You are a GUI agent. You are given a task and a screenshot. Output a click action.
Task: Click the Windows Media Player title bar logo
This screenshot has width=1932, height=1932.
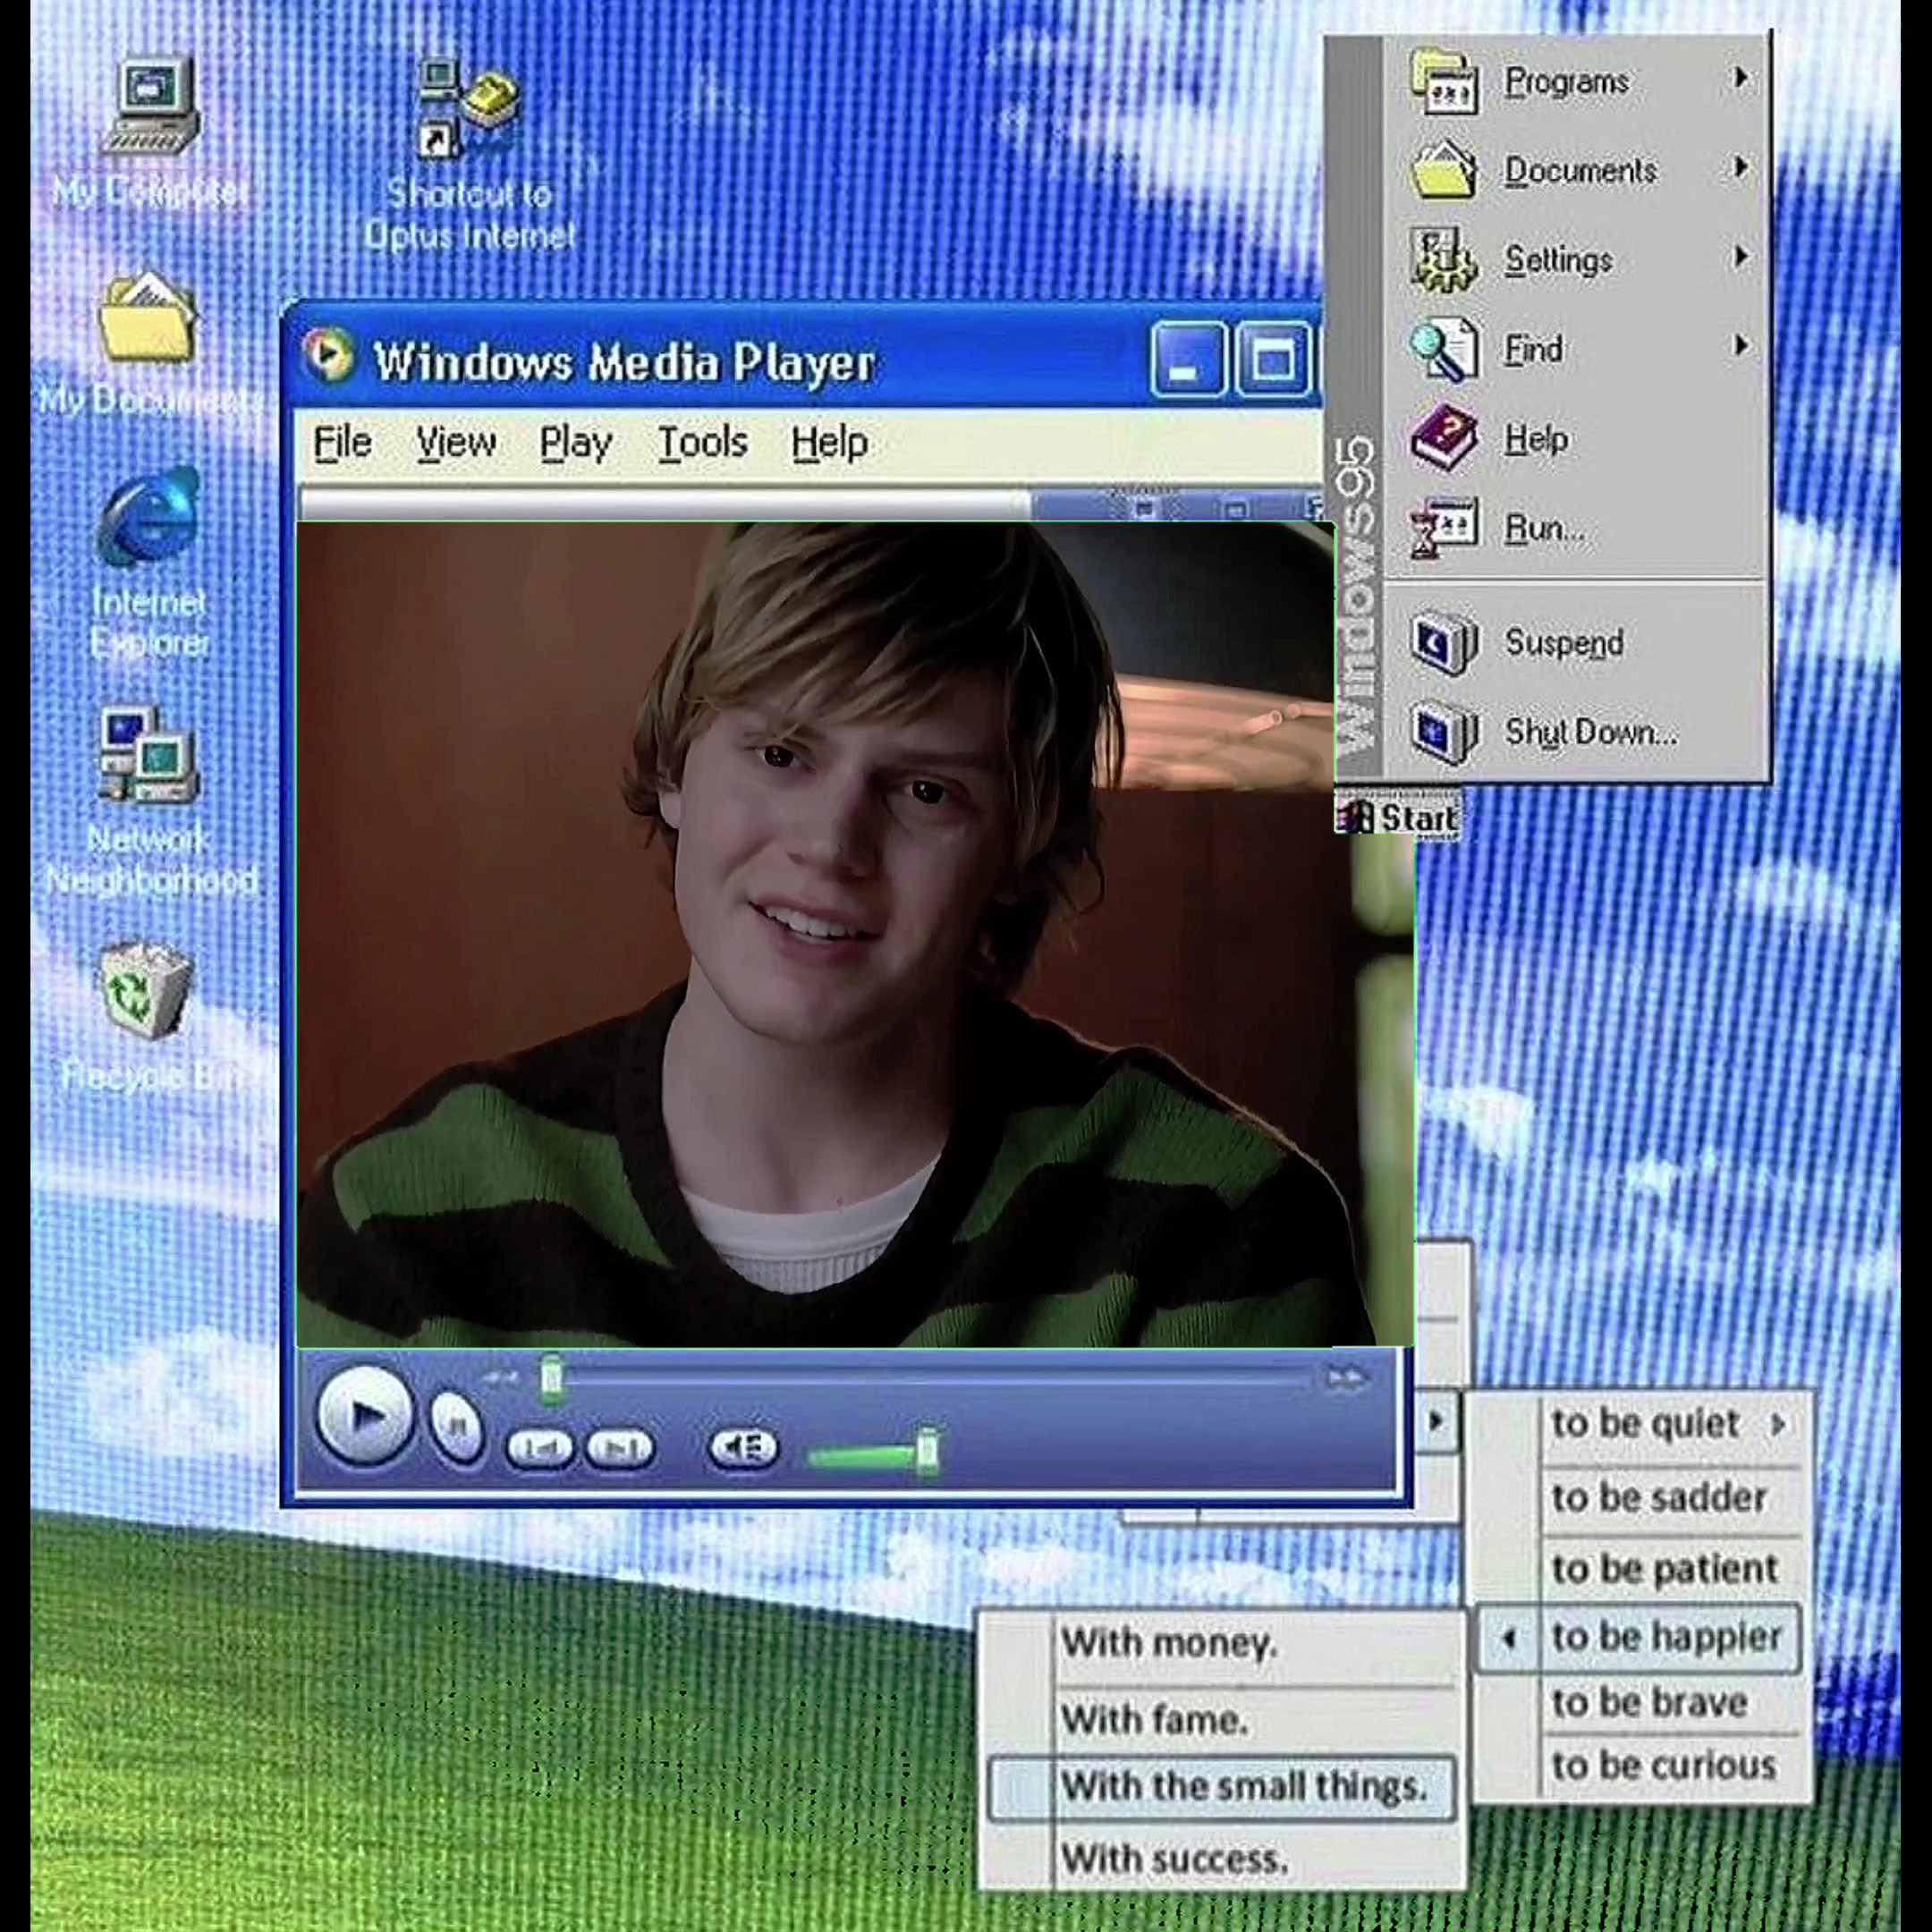tap(328, 355)
